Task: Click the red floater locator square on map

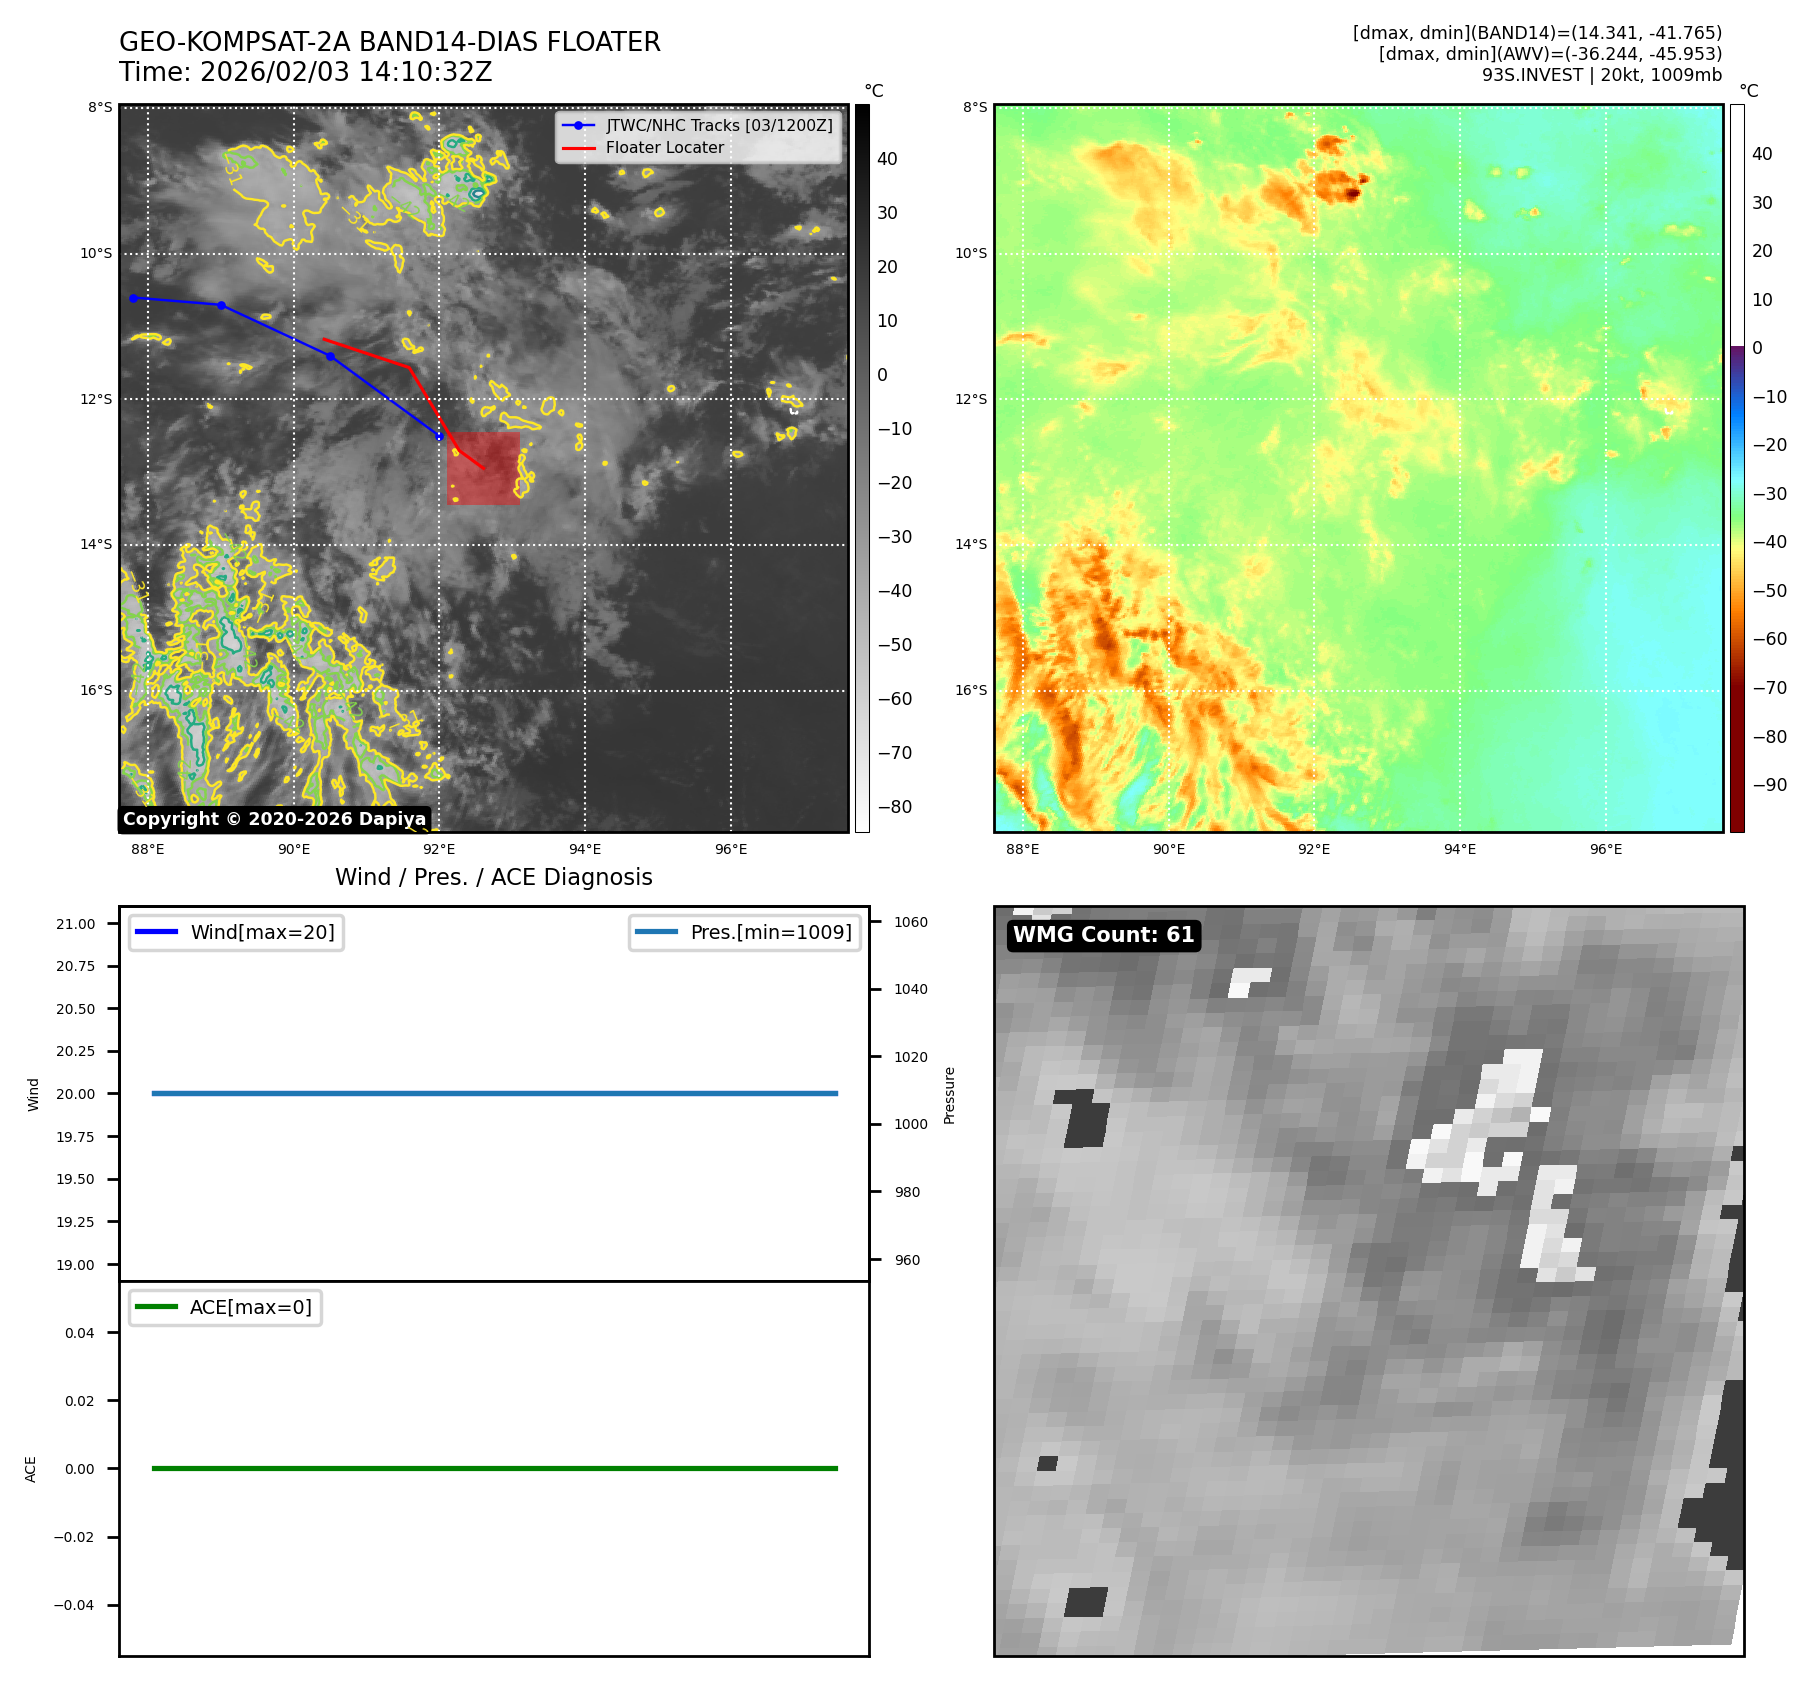Action: 483,468
